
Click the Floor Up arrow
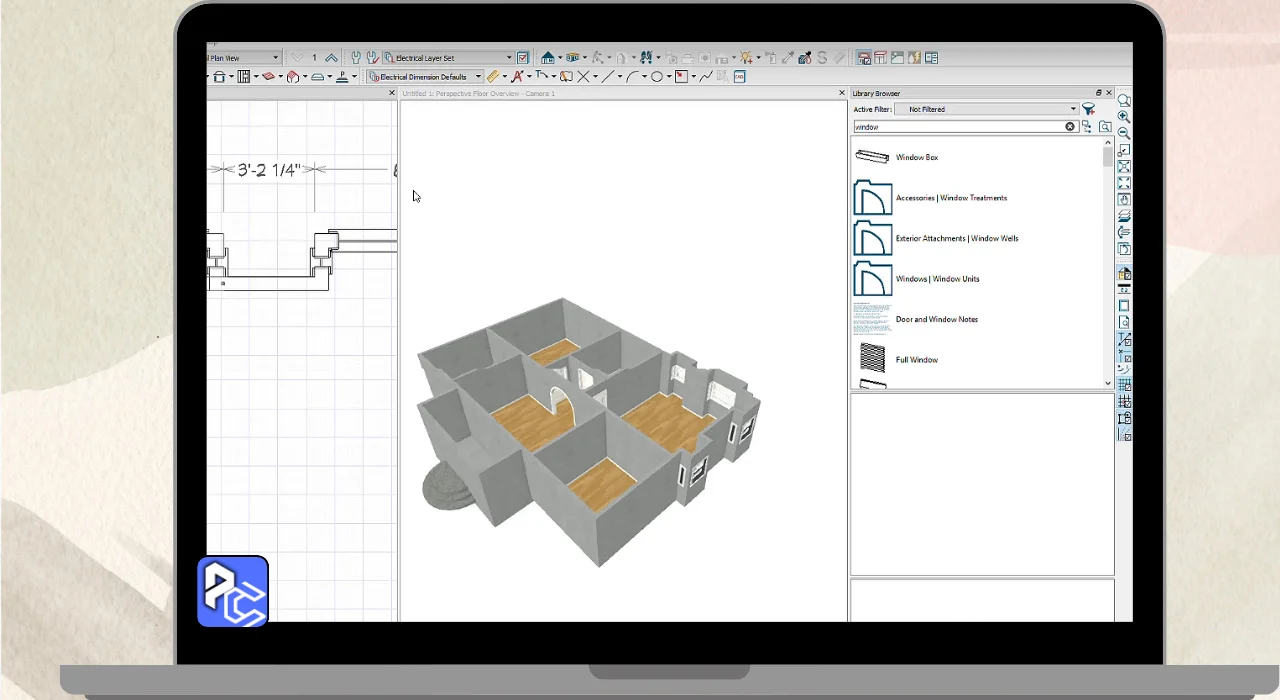[331, 58]
